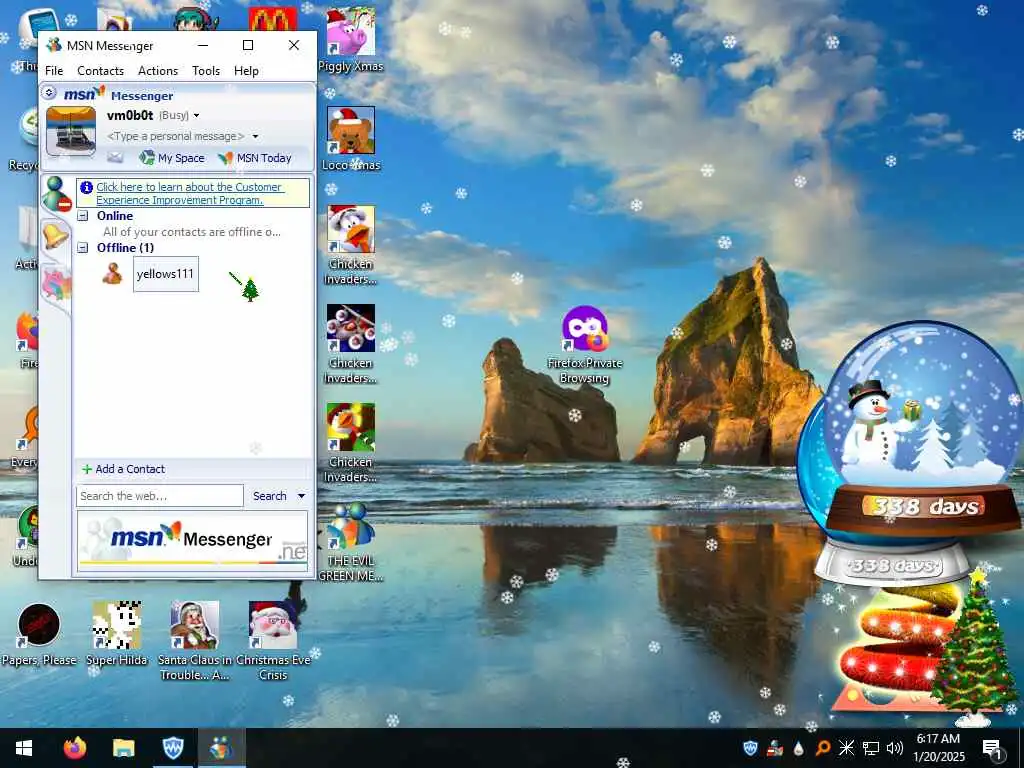The image size is (1024, 768).
Task: Select Christmas Eve Crisis desktop icon
Action: 273,641
